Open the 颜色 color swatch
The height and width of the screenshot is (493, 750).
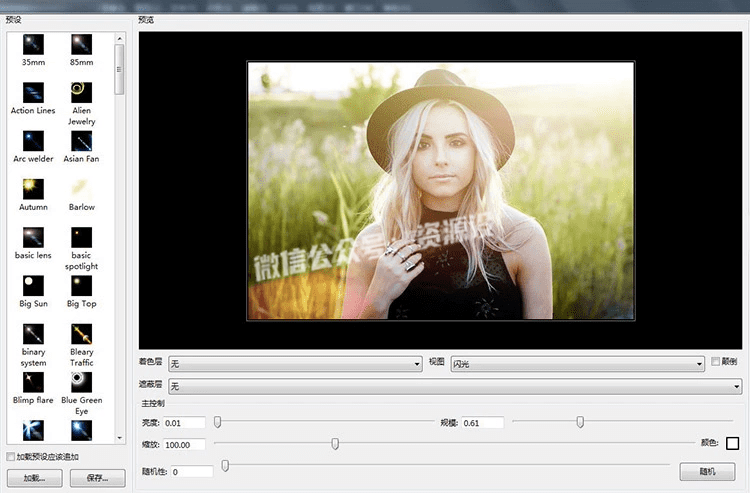click(x=732, y=443)
